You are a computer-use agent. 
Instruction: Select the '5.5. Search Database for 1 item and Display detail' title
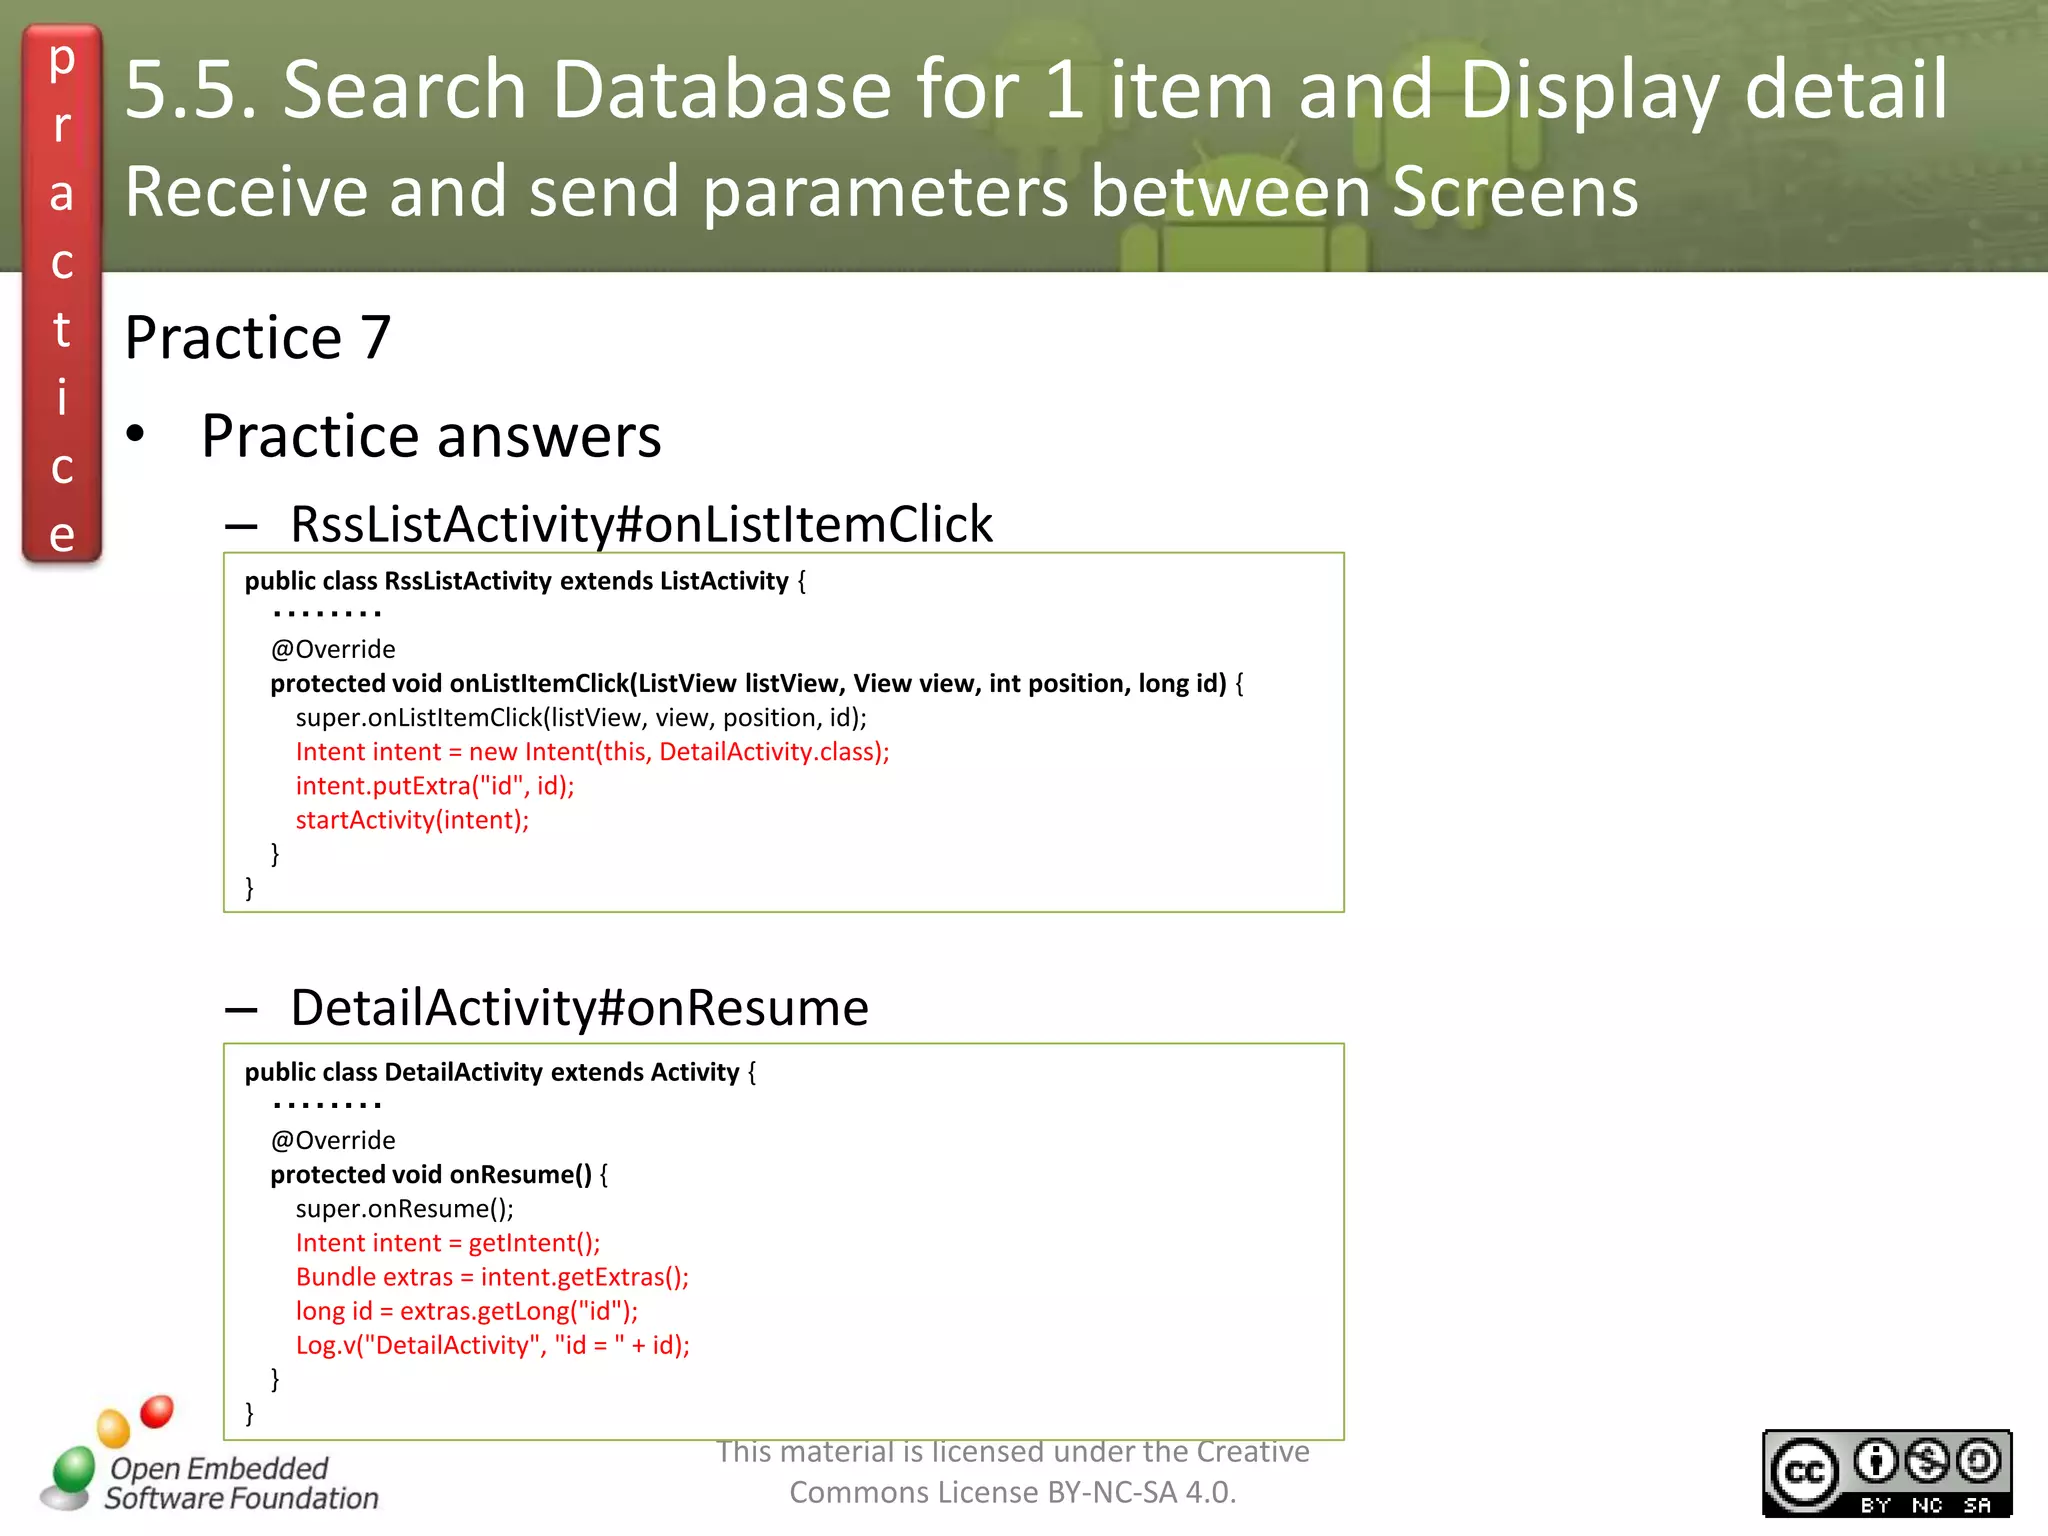[1036, 89]
